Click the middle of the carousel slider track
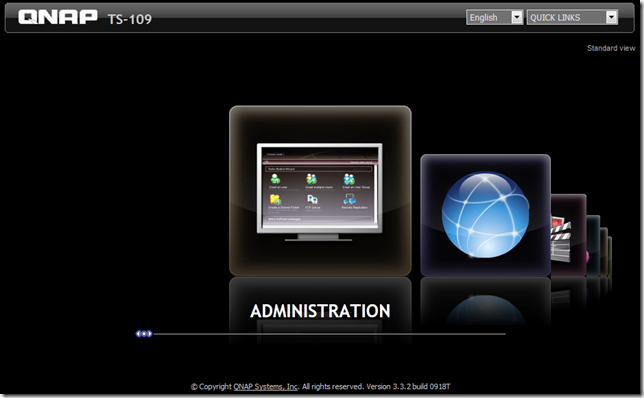644x398 pixels. click(x=329, y=334)
